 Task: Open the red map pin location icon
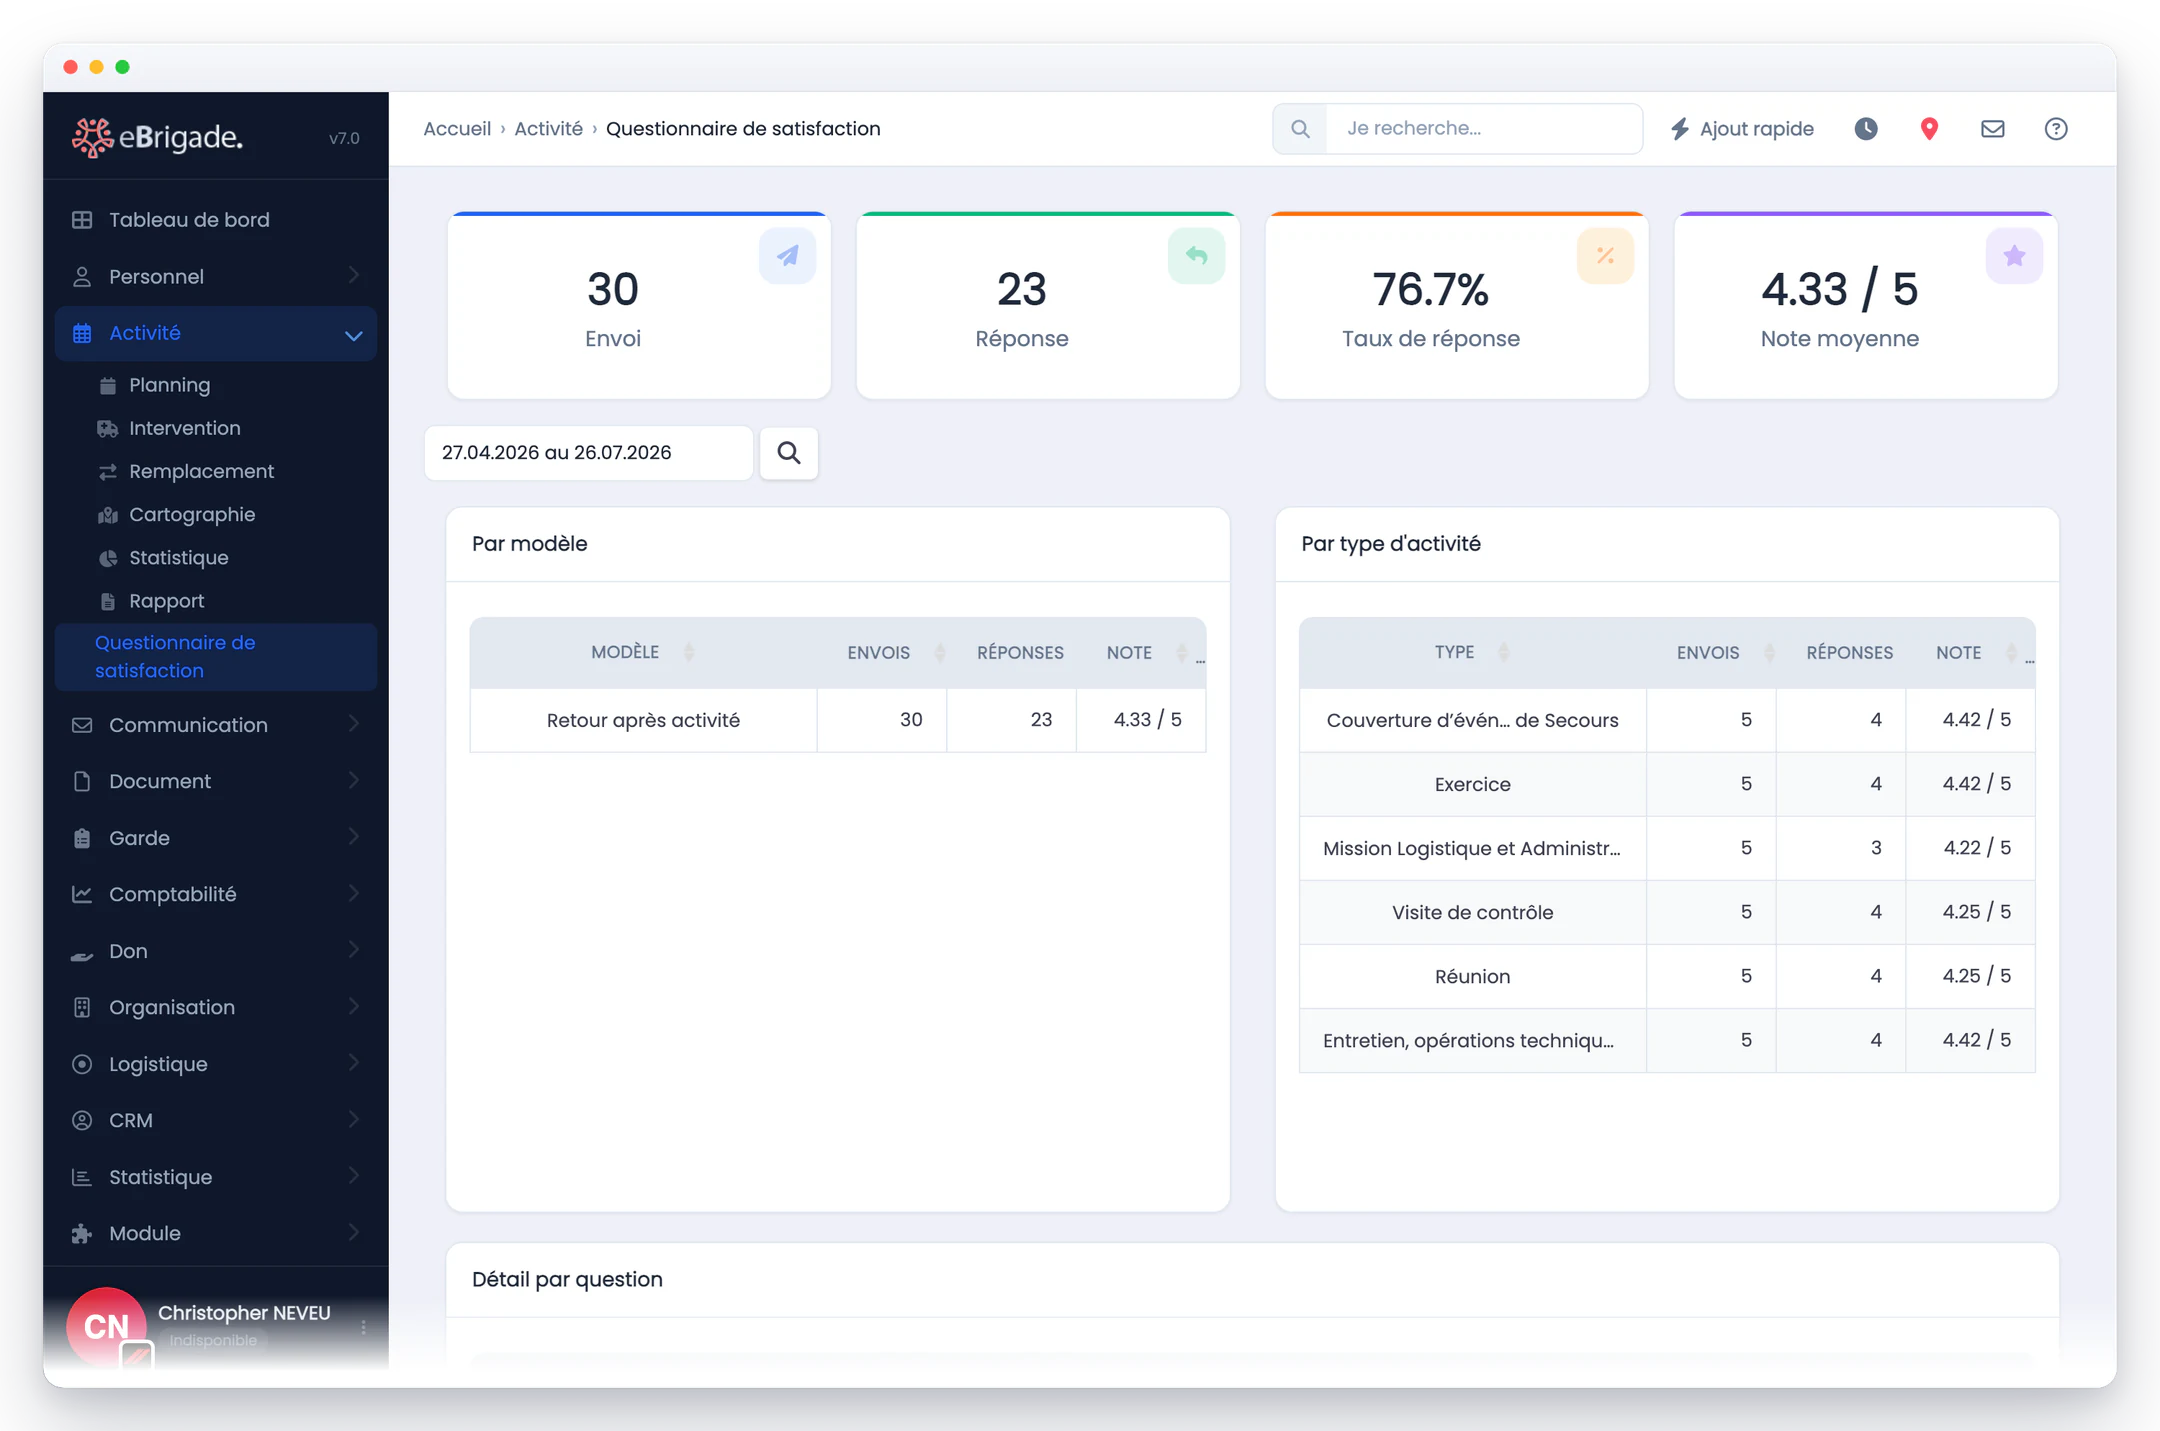point(1929,129)
